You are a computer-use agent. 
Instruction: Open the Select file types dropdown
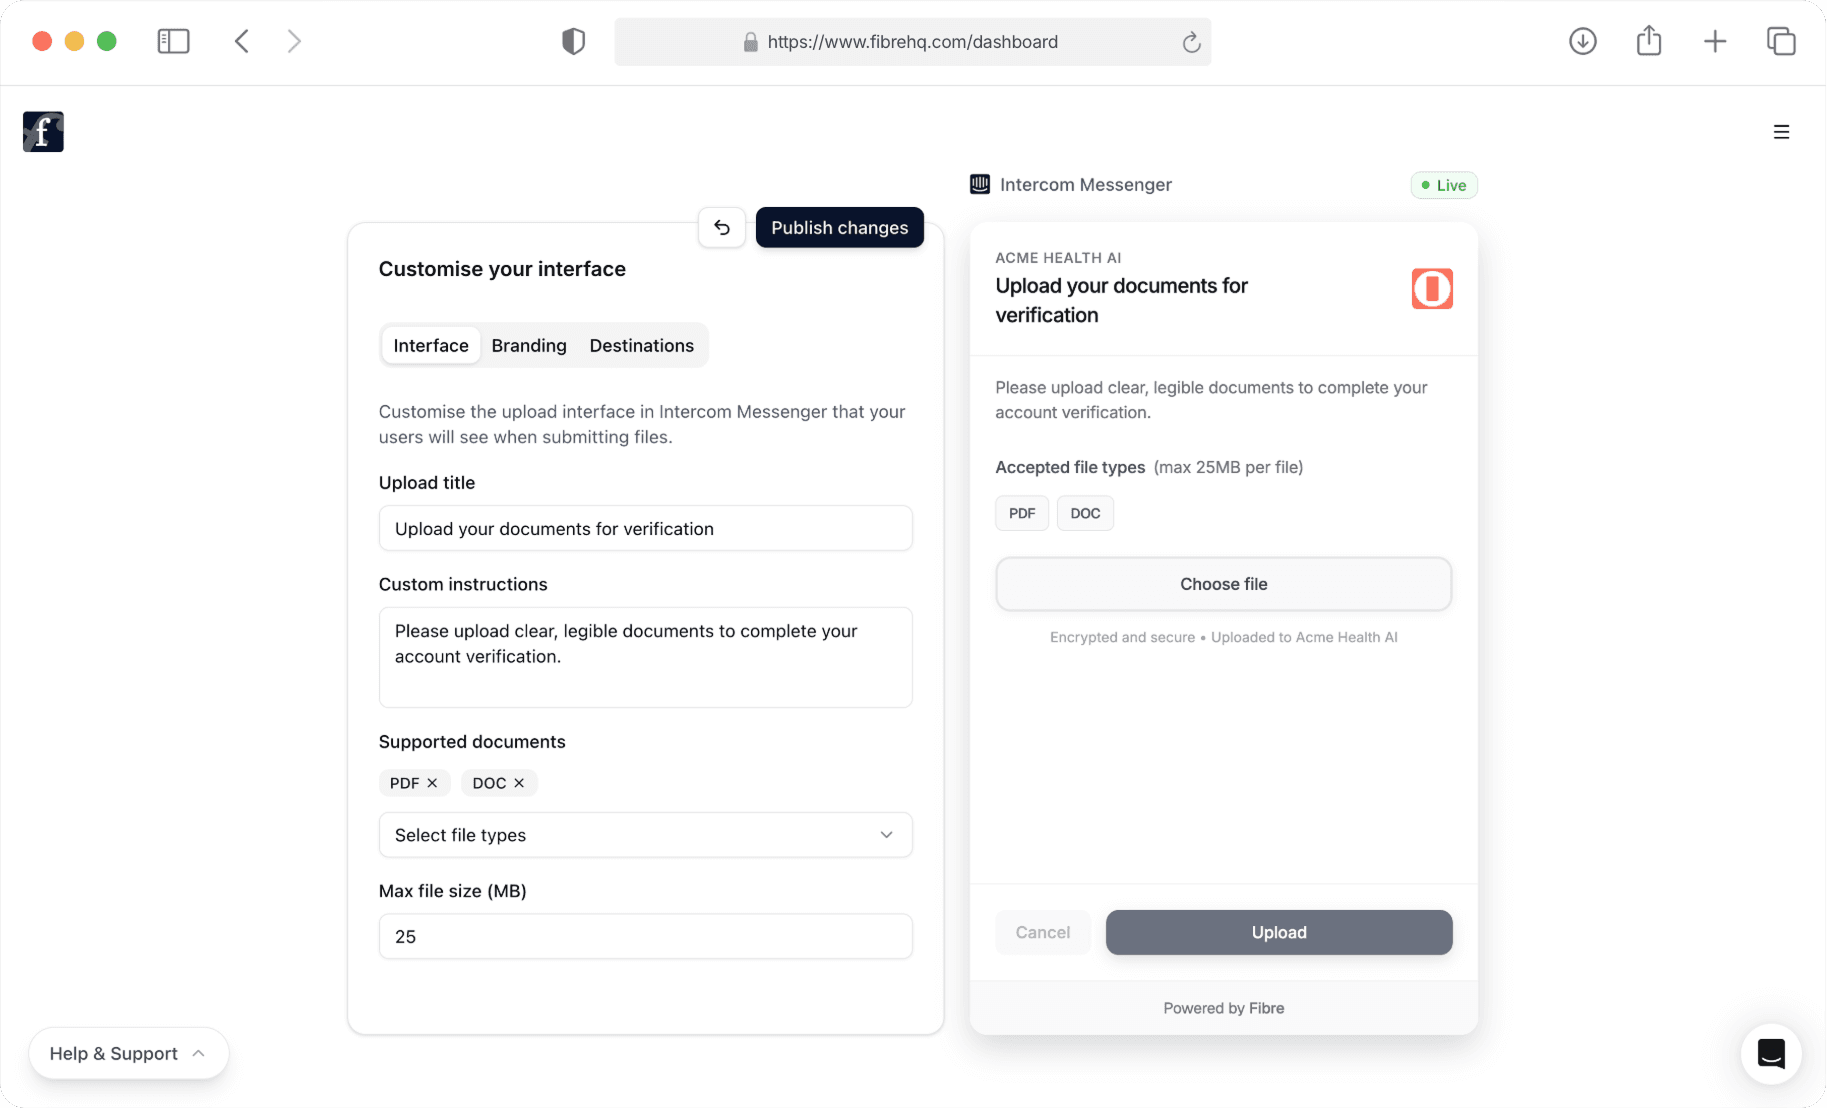[645, 835]
